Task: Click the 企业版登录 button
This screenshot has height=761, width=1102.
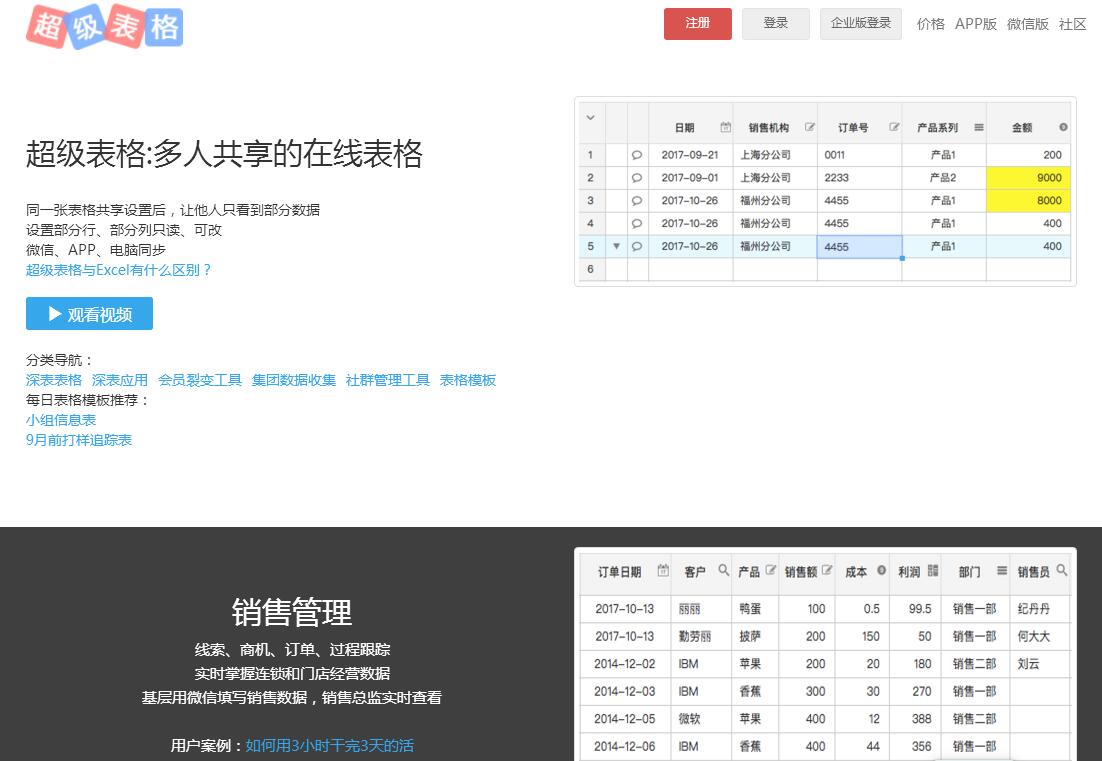Action: pos(860,23)
